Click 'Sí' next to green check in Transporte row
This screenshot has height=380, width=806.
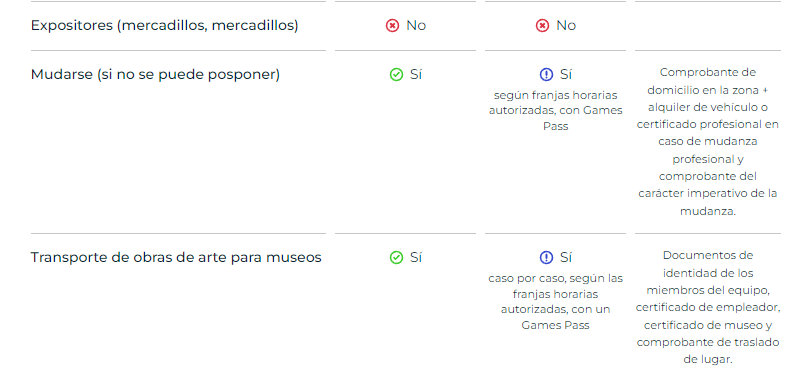point(416,258)
